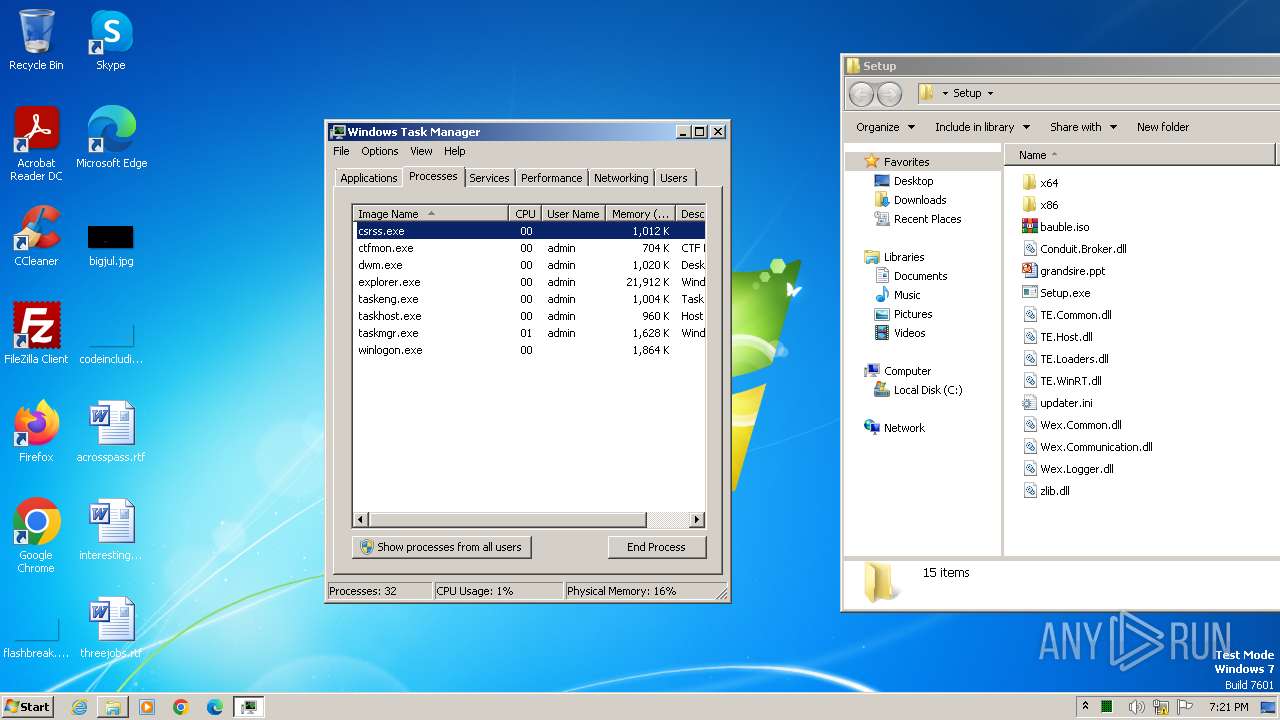The width and height of the screenshot is (1280, 720).
Task: Click the volume speaker tray icon
Action: pos(1136,707)
